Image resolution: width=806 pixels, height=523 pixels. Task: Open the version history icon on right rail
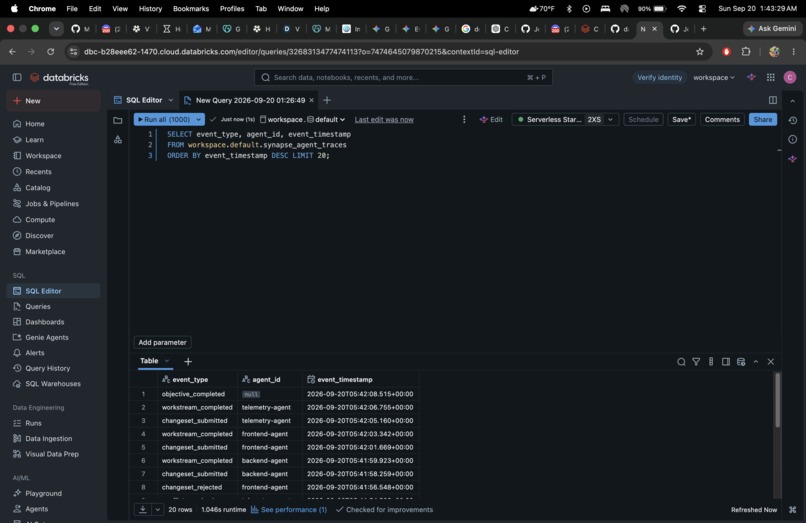(x=793, y=120)
